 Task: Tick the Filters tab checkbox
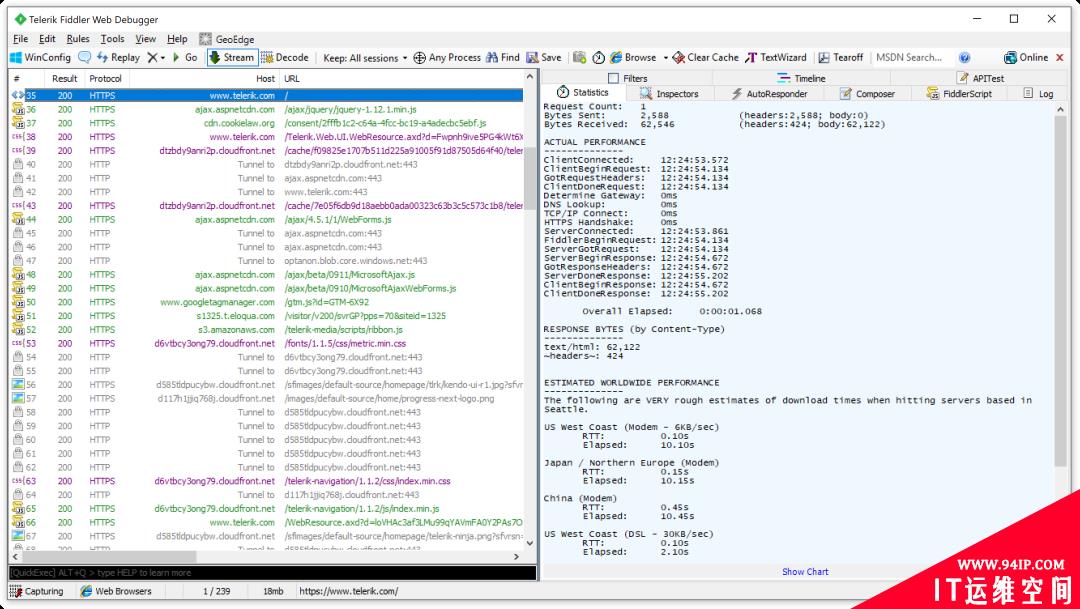point(613,79)
